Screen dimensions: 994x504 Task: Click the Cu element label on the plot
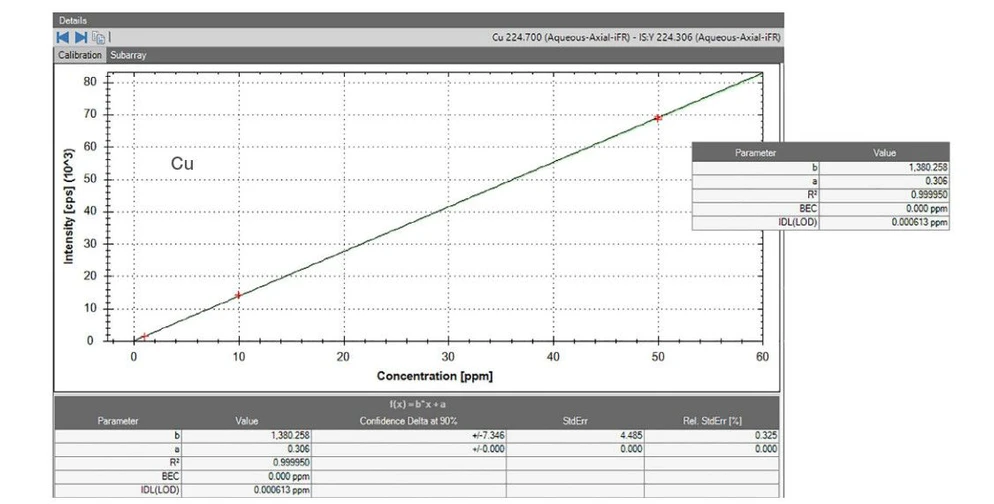point(182,164)
